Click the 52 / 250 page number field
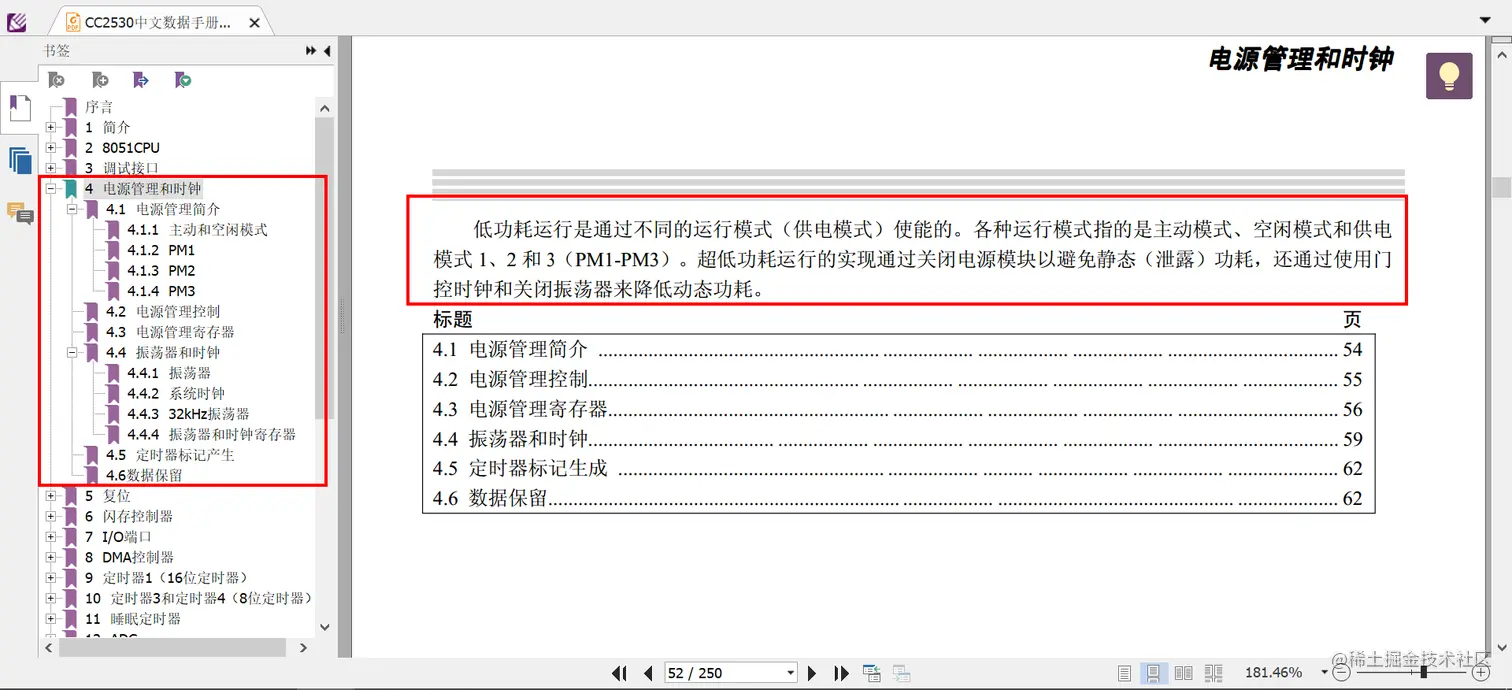This screenshot has height=690, width=1512. coord(724,673)
